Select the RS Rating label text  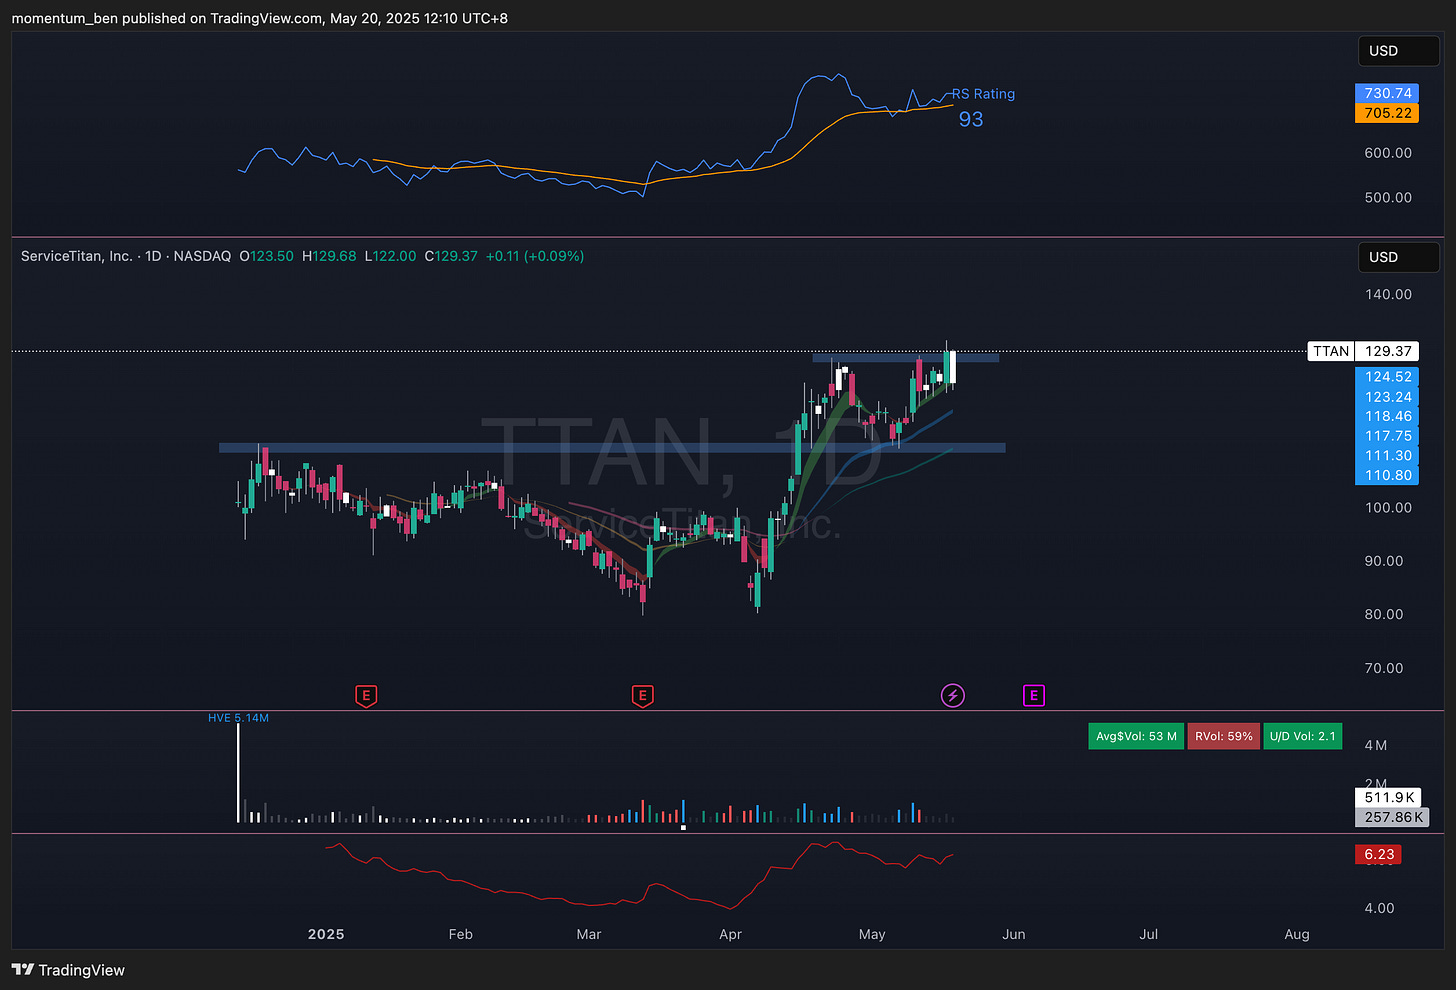(983, 94)
